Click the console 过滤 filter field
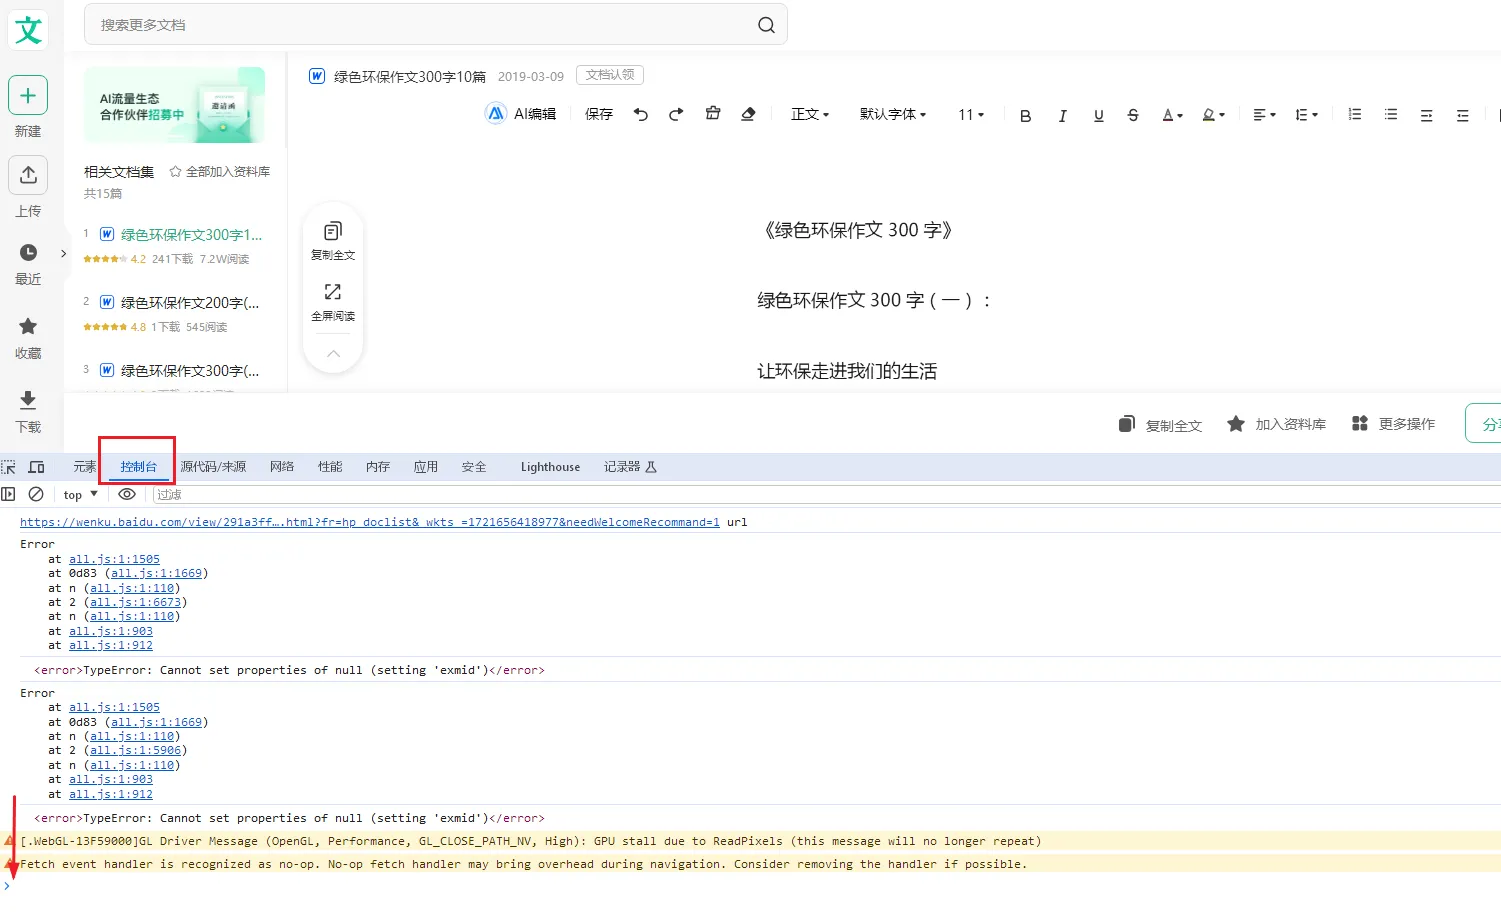 coord(825,495)
